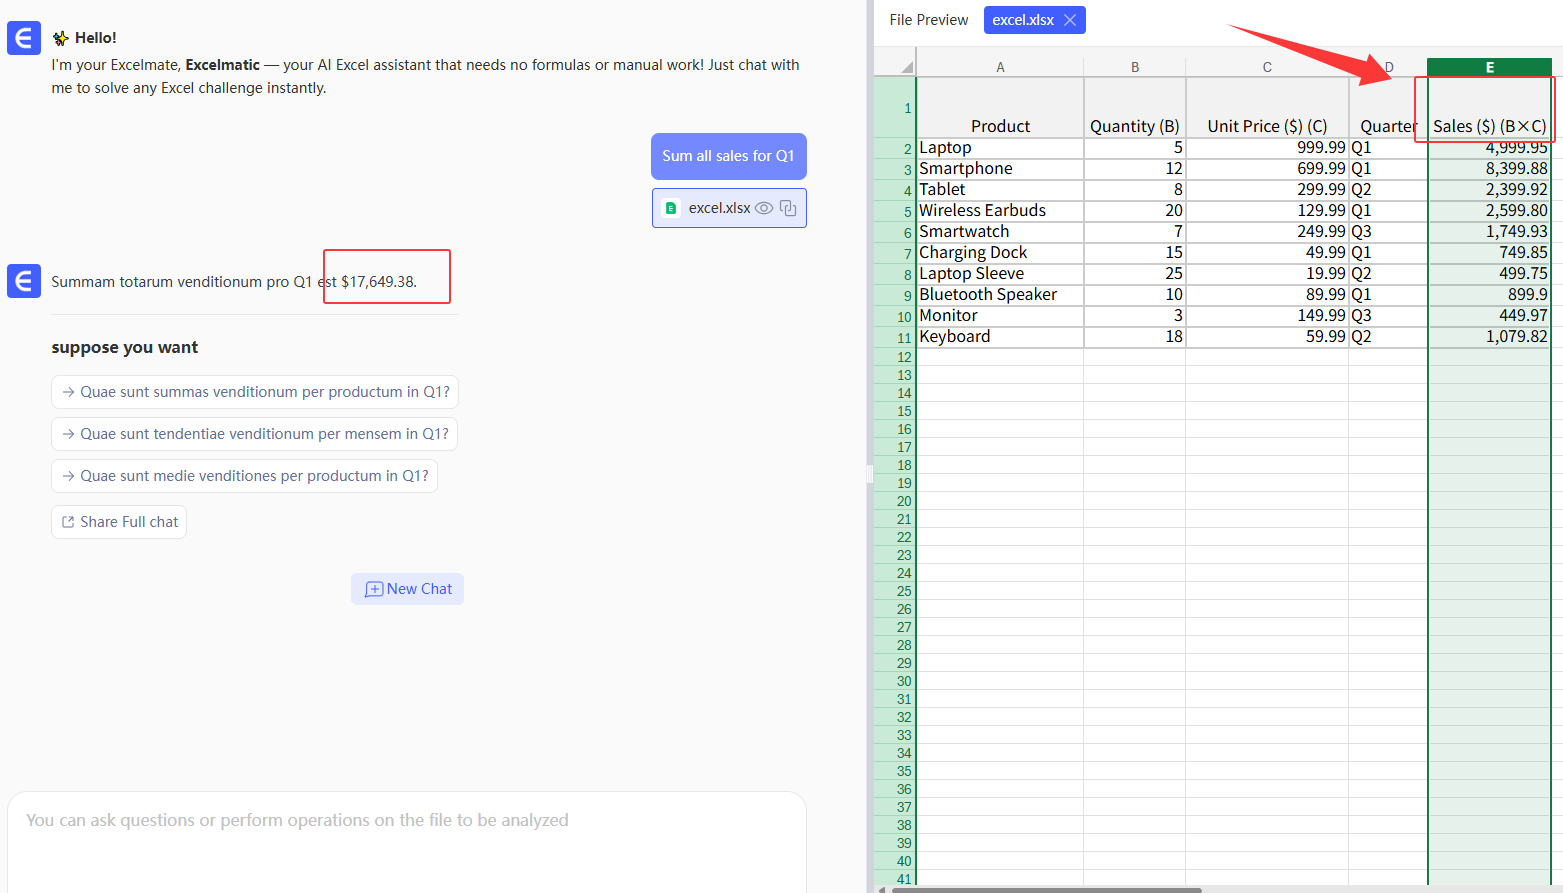Choose suggestion about medie venditiones per productum

coord(245,476)
